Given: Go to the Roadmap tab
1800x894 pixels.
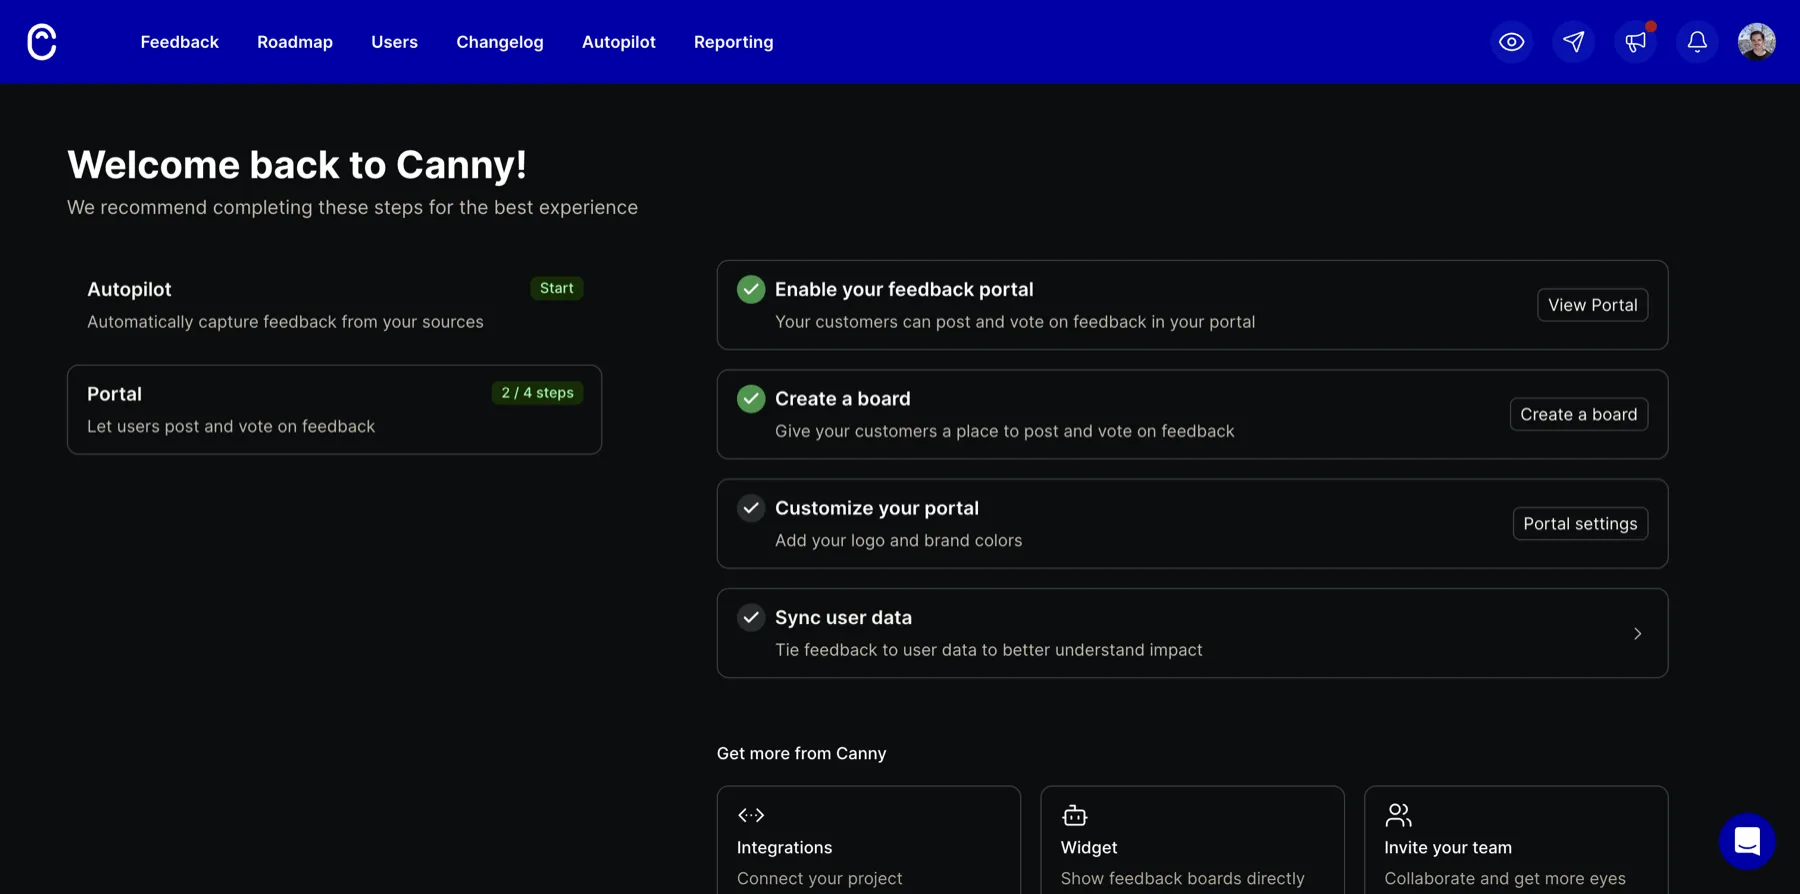Looking at the screenshot, I should pyautogui.click(x=295, y=42).
